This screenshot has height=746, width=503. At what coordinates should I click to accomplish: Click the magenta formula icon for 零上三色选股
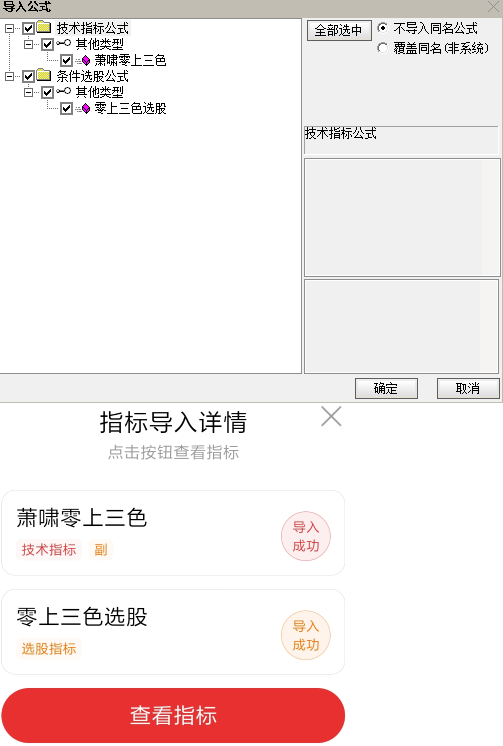(x=86, y=108)
